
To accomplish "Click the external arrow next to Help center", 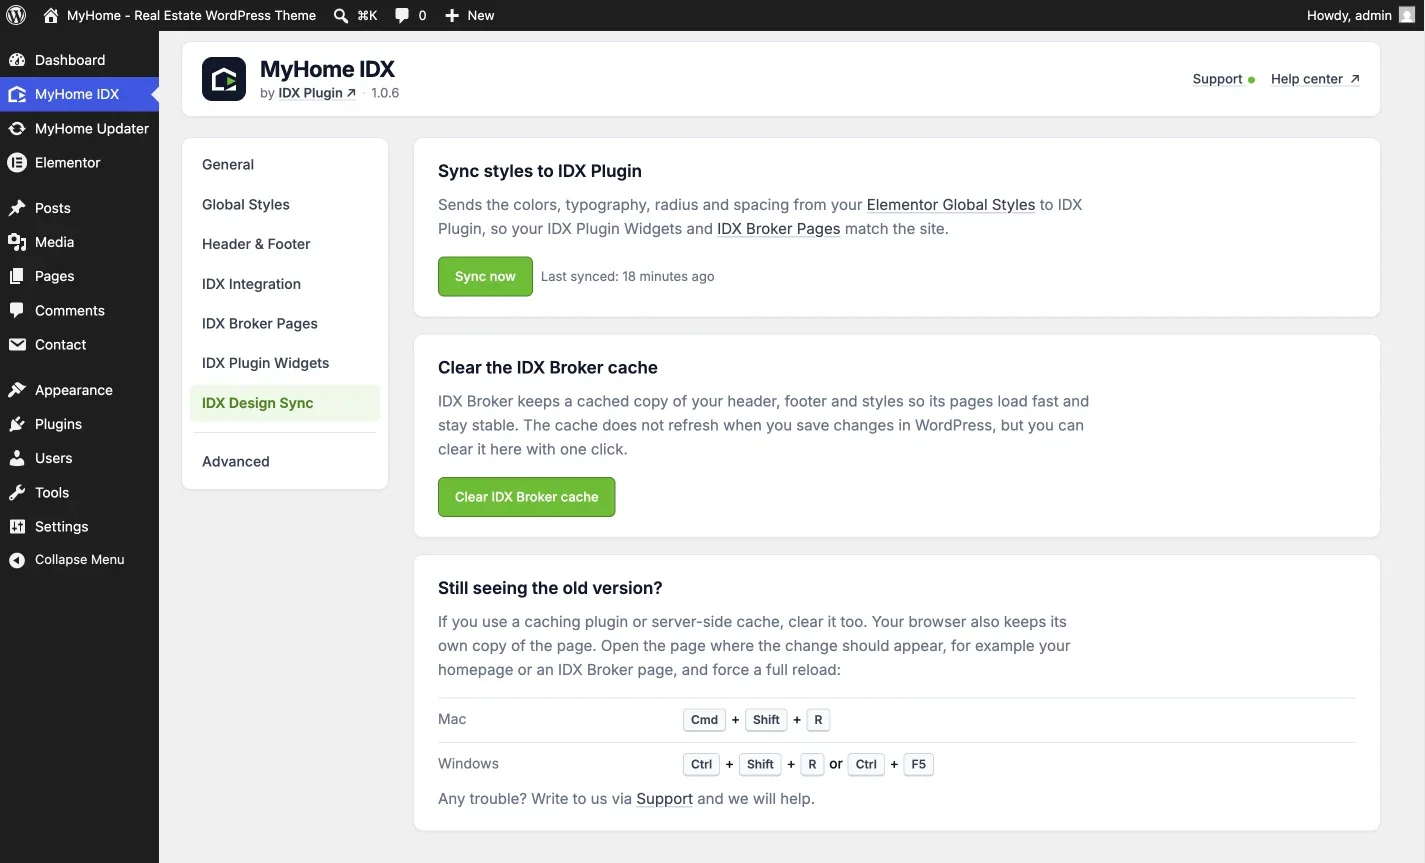I will point(1355,79).
